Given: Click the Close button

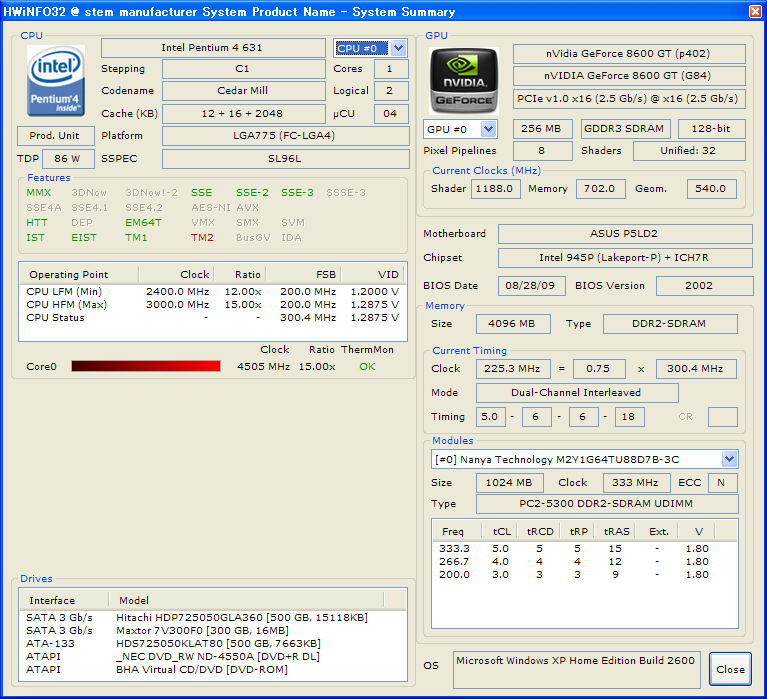Looking at the screenshot, I should coord(730,670).
